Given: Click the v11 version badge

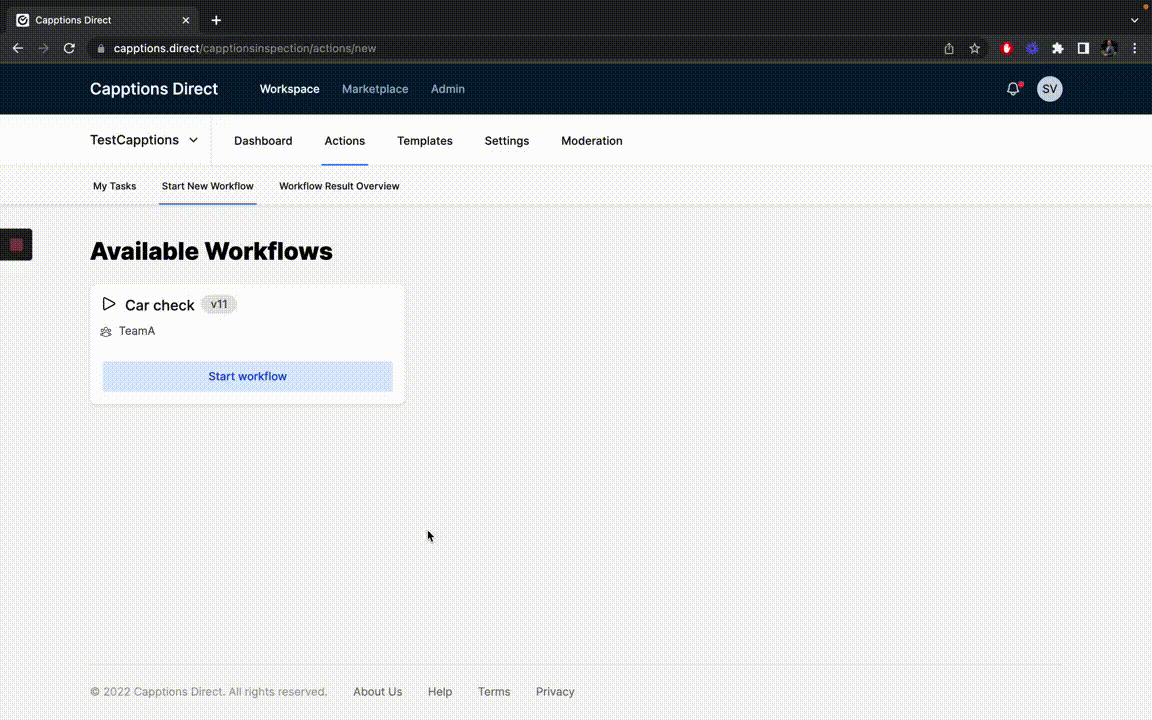Looking at the screenshot, I should click(x=219, y=304).
